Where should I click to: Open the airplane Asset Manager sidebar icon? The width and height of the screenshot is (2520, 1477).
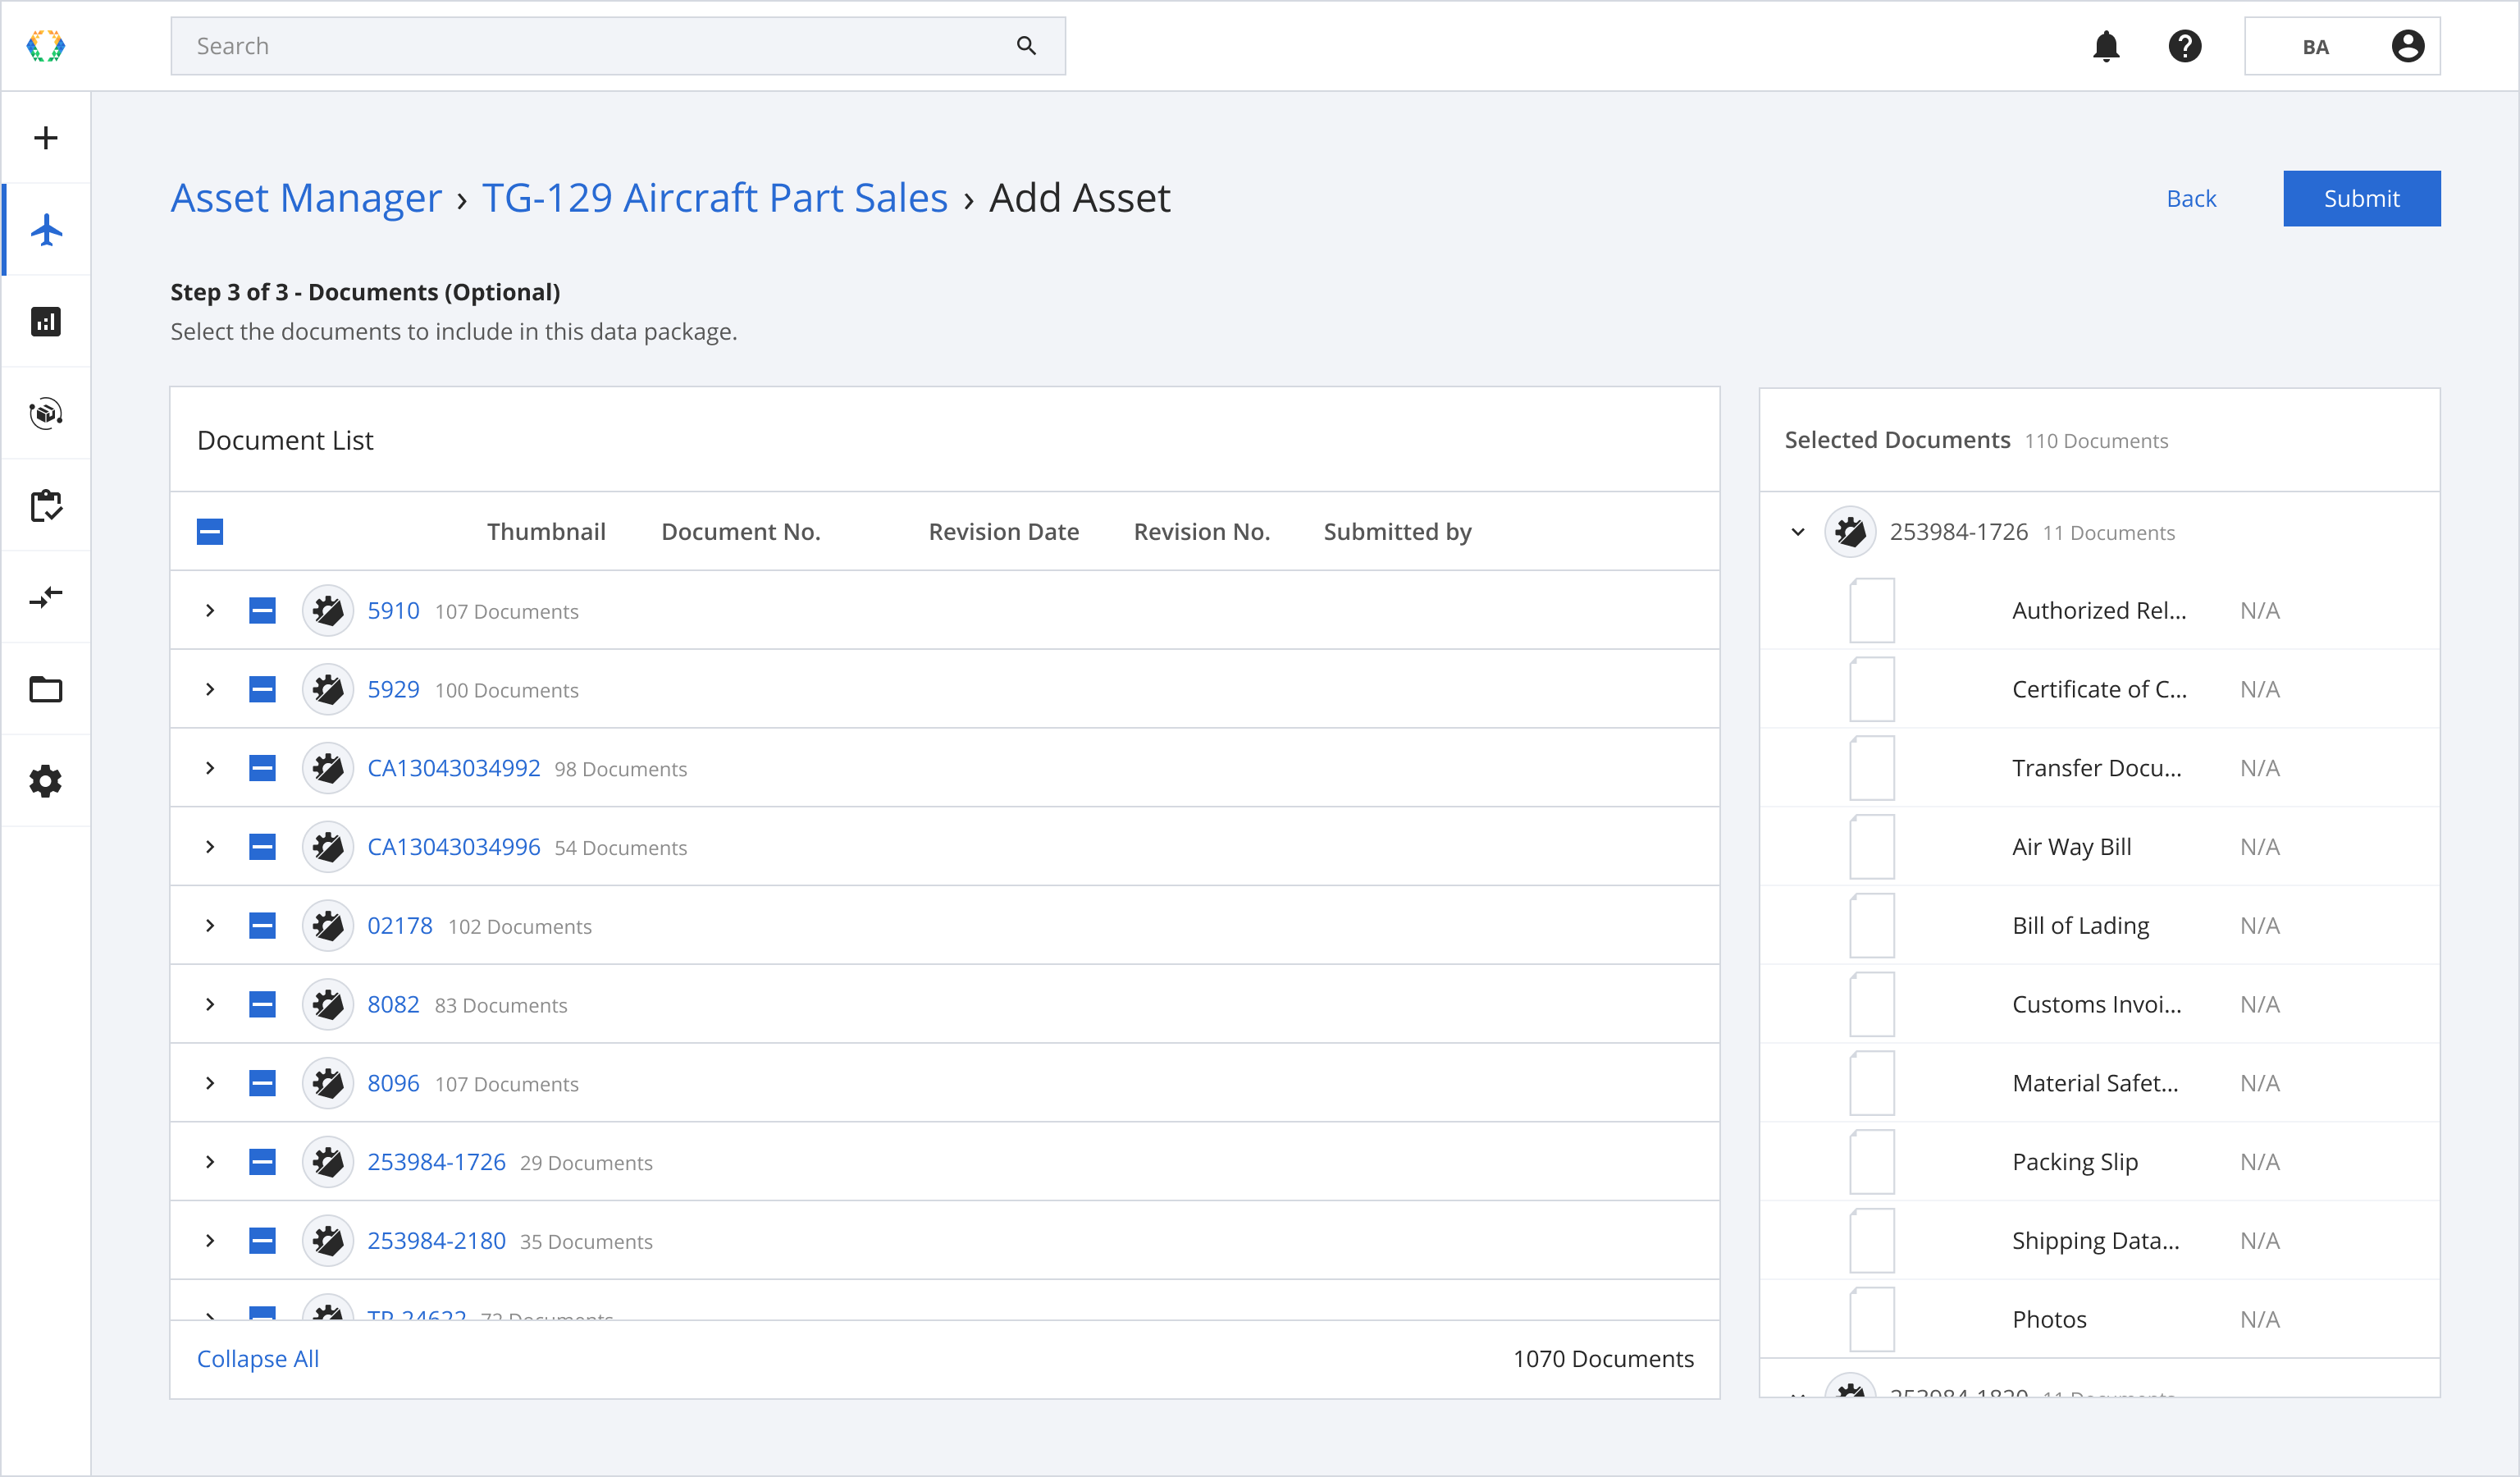point(46,230)
